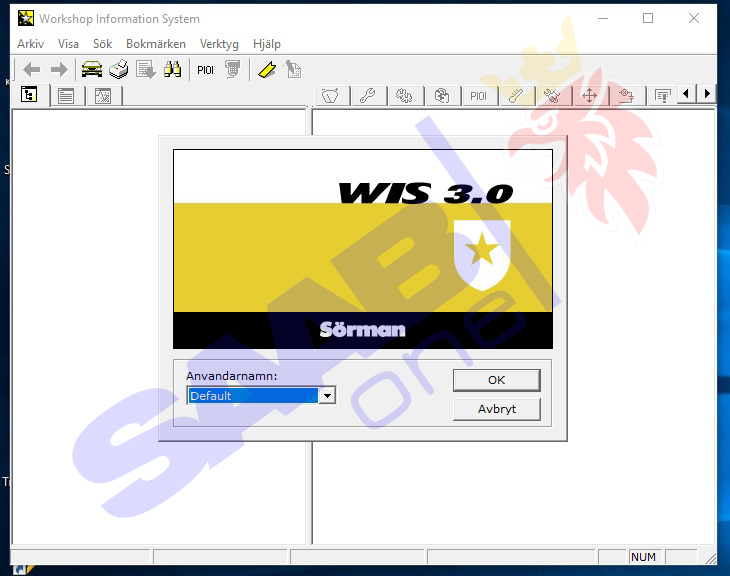The image size is (730, 576).
Task: Click the Default username field
Action: tap(253, 396)
